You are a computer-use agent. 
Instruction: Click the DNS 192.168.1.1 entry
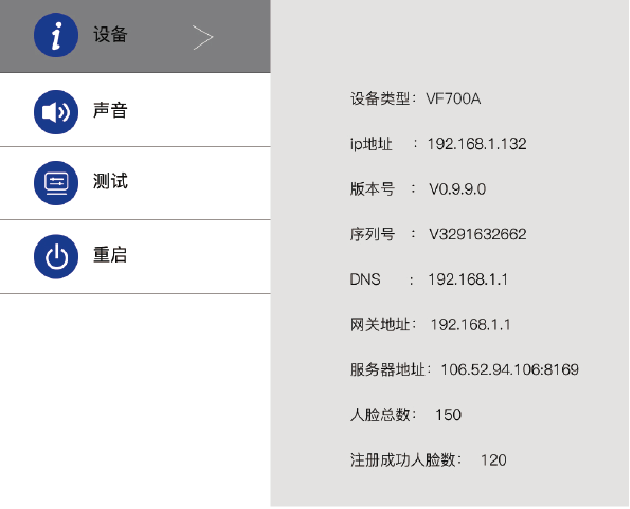click(x=468, y=280)
